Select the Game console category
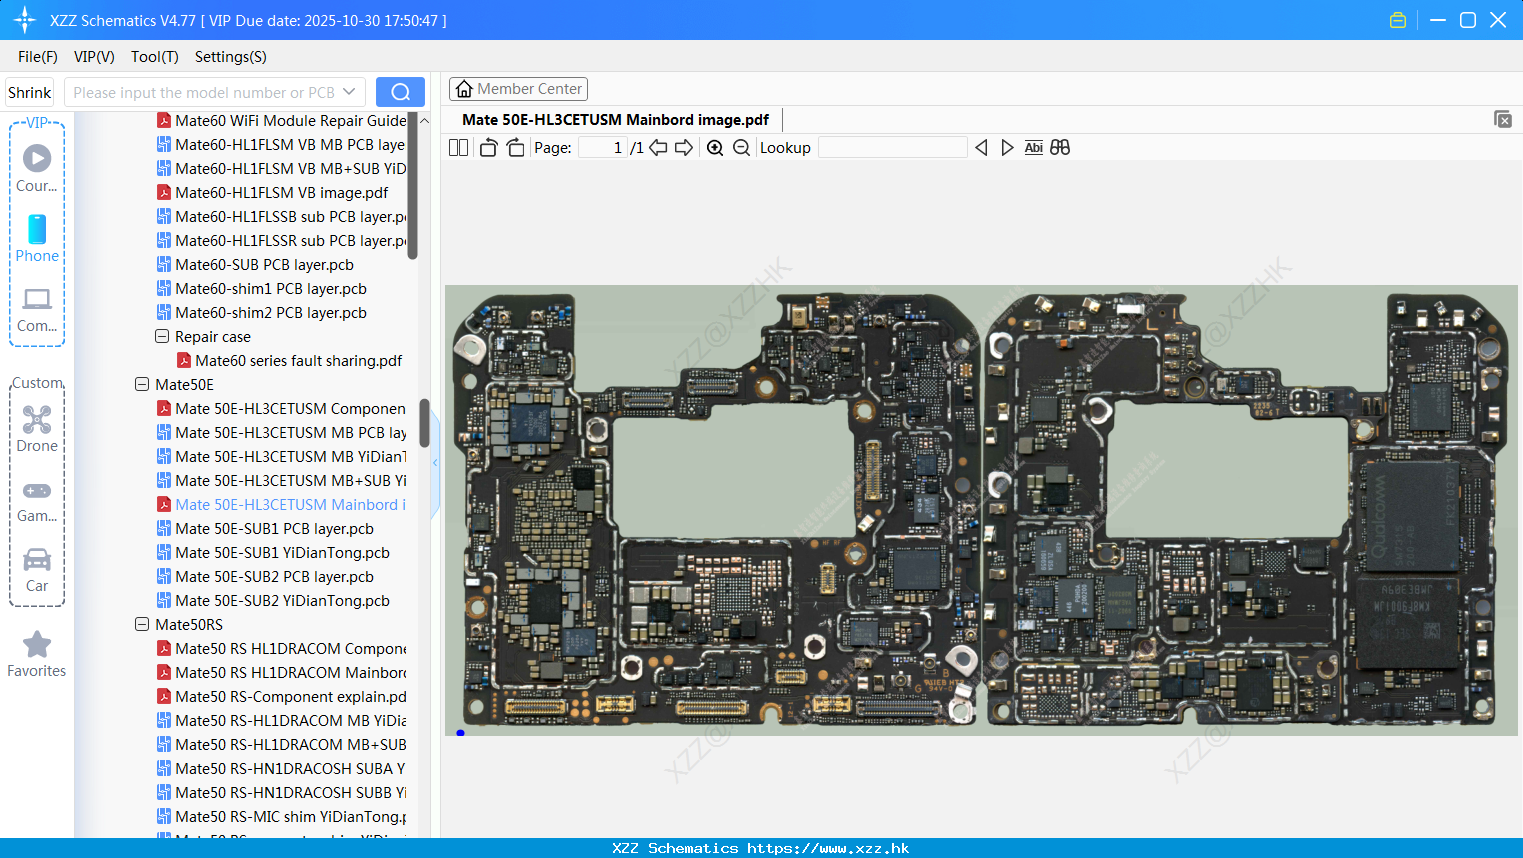 point(37,500)
